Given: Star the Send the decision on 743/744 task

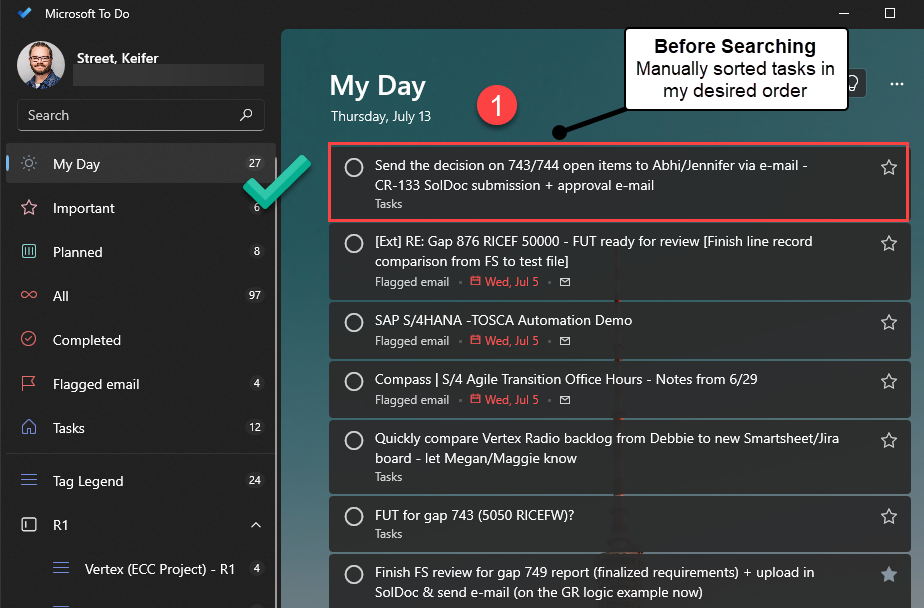Looking at the screenshot, I should coord(889,167).
